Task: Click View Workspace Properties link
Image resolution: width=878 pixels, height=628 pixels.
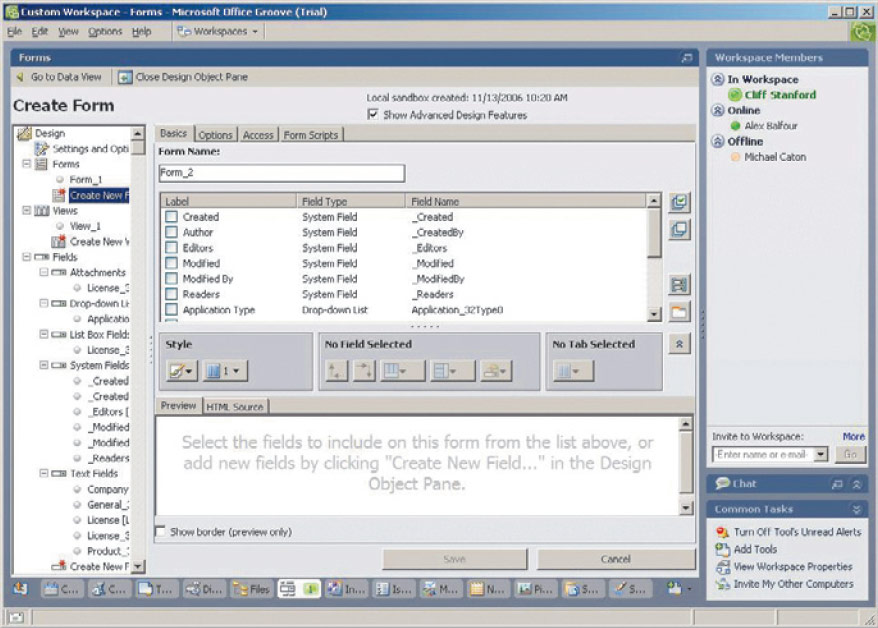Action: tap(793, 567)
